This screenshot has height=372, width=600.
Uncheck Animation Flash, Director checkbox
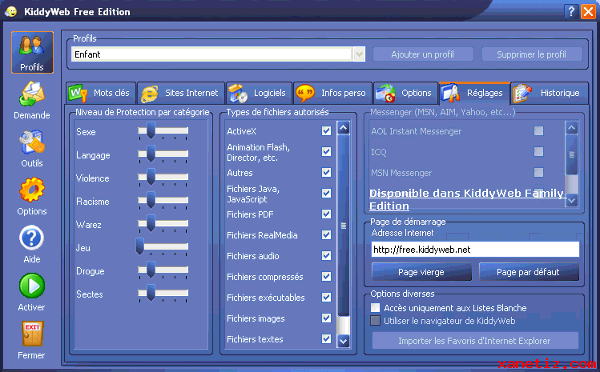(x=326, y=152)
